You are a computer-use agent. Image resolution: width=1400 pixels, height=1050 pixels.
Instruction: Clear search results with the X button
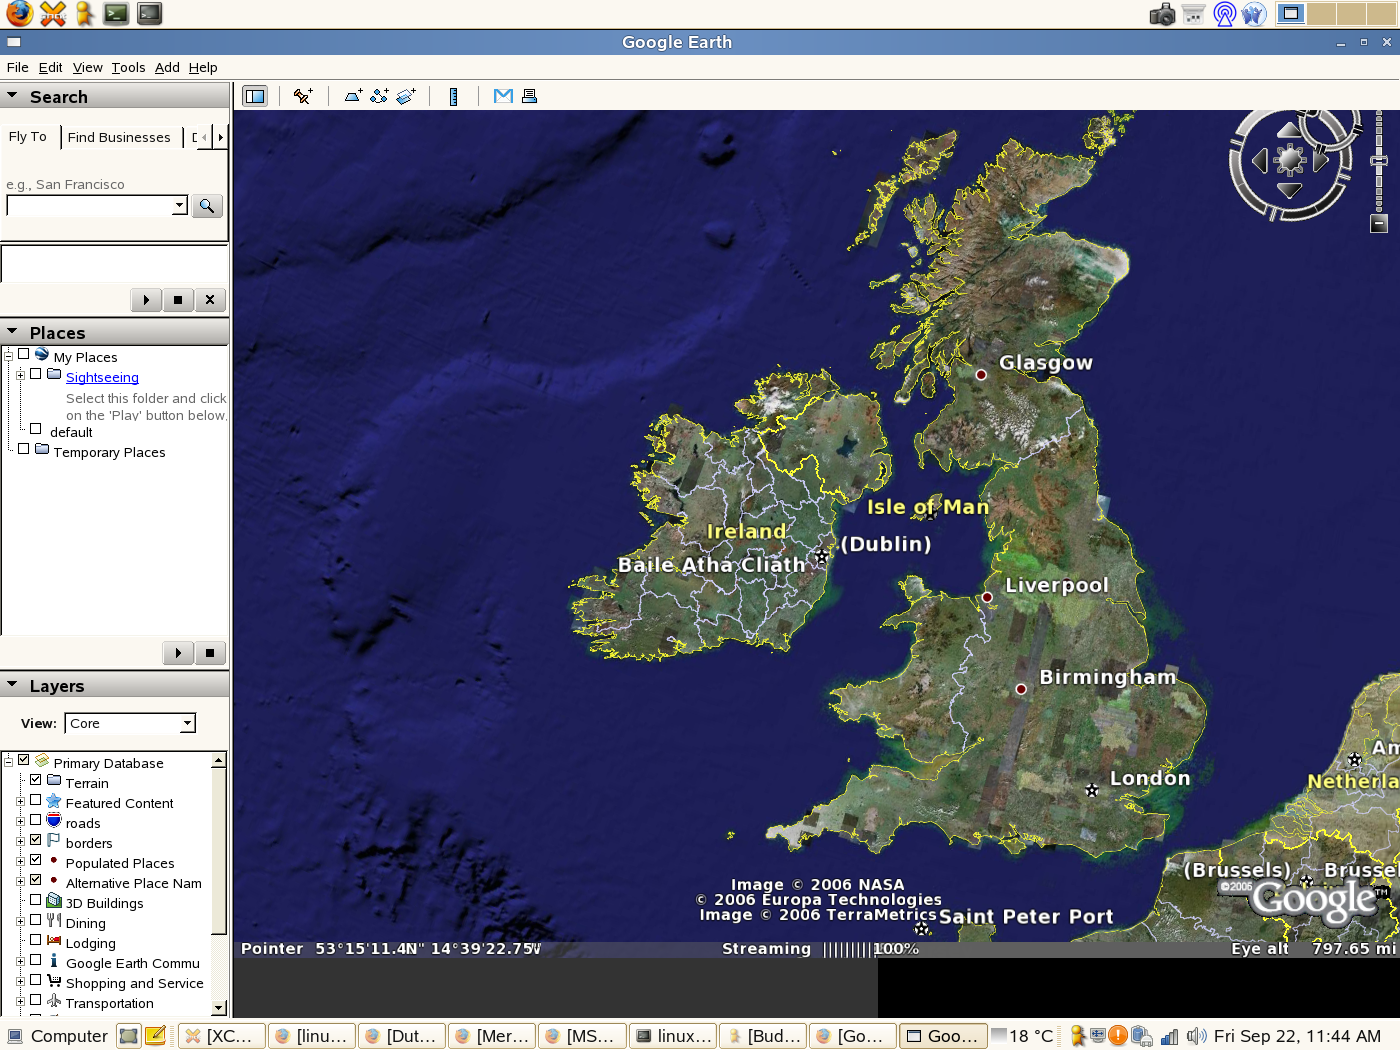(210, 300)
